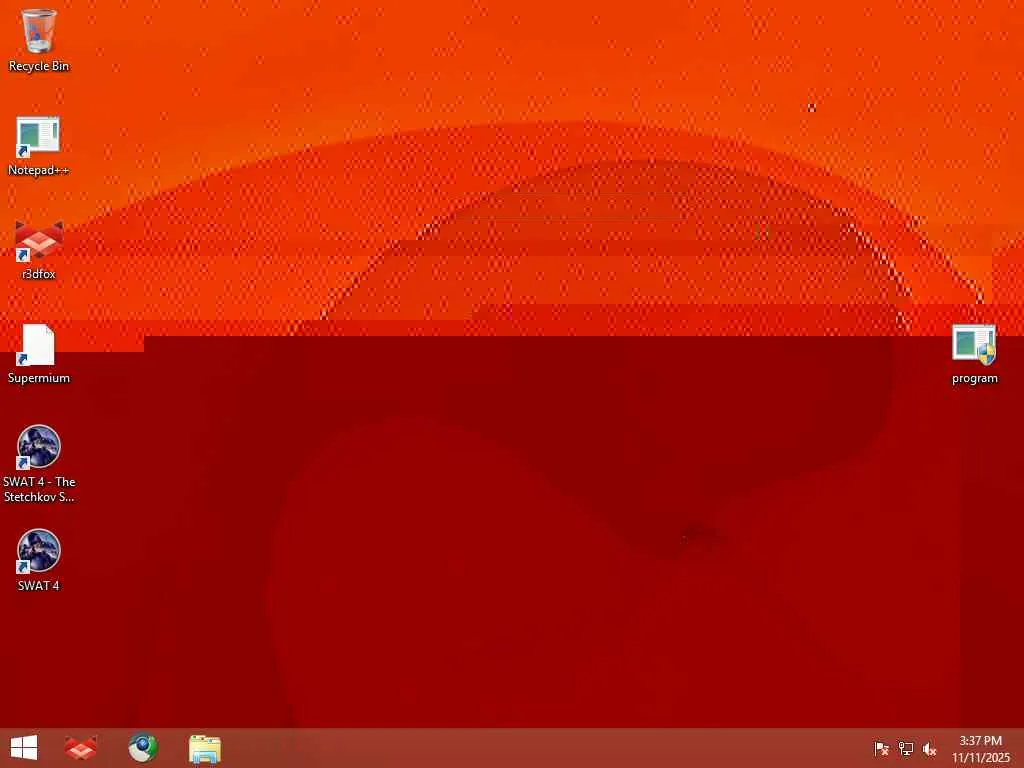Open Action Center flag in system tray
The height and width of the screenshot is (768, 1024).
pos(881,748)
